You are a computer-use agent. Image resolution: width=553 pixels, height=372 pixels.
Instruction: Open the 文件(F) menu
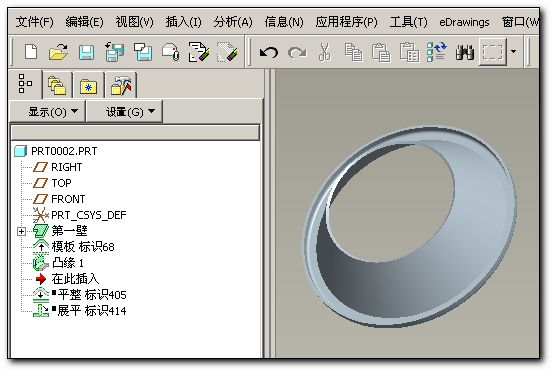(x=35, y=22)
